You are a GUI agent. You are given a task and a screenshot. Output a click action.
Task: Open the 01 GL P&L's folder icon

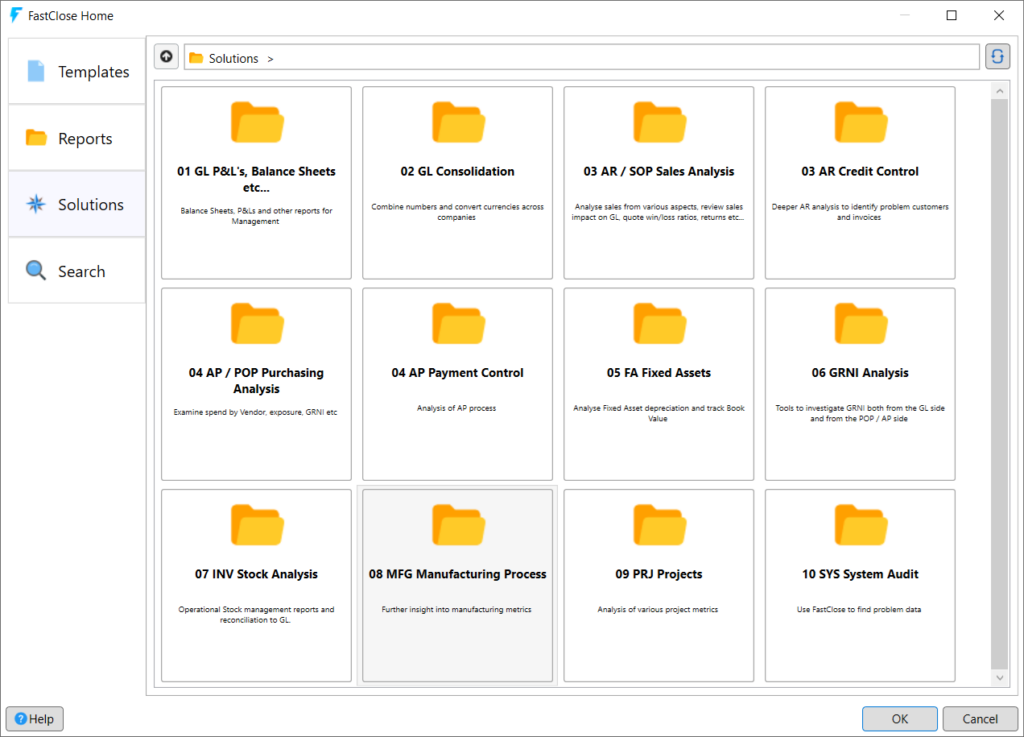[257, 122]
